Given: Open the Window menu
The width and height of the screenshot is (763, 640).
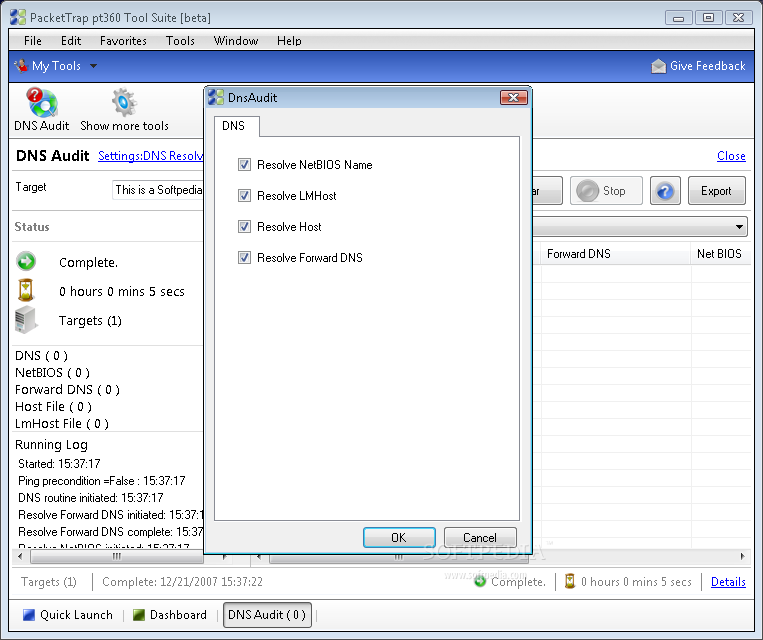Looking at the screenshot, I should click(x=236, y=41).
